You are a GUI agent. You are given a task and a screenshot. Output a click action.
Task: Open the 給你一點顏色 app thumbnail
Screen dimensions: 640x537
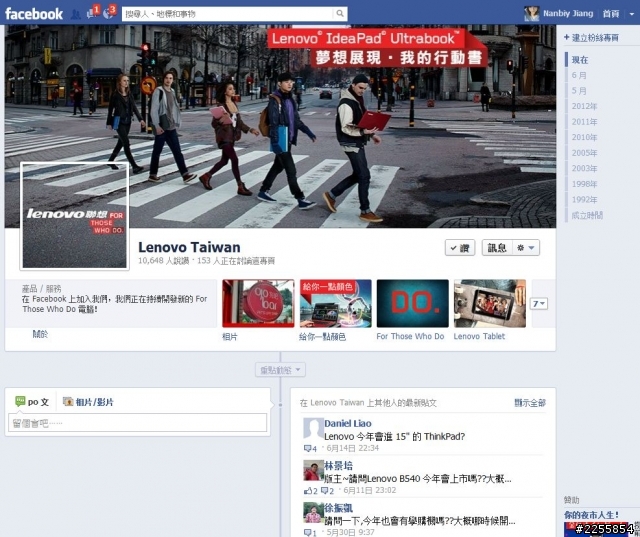336,303
